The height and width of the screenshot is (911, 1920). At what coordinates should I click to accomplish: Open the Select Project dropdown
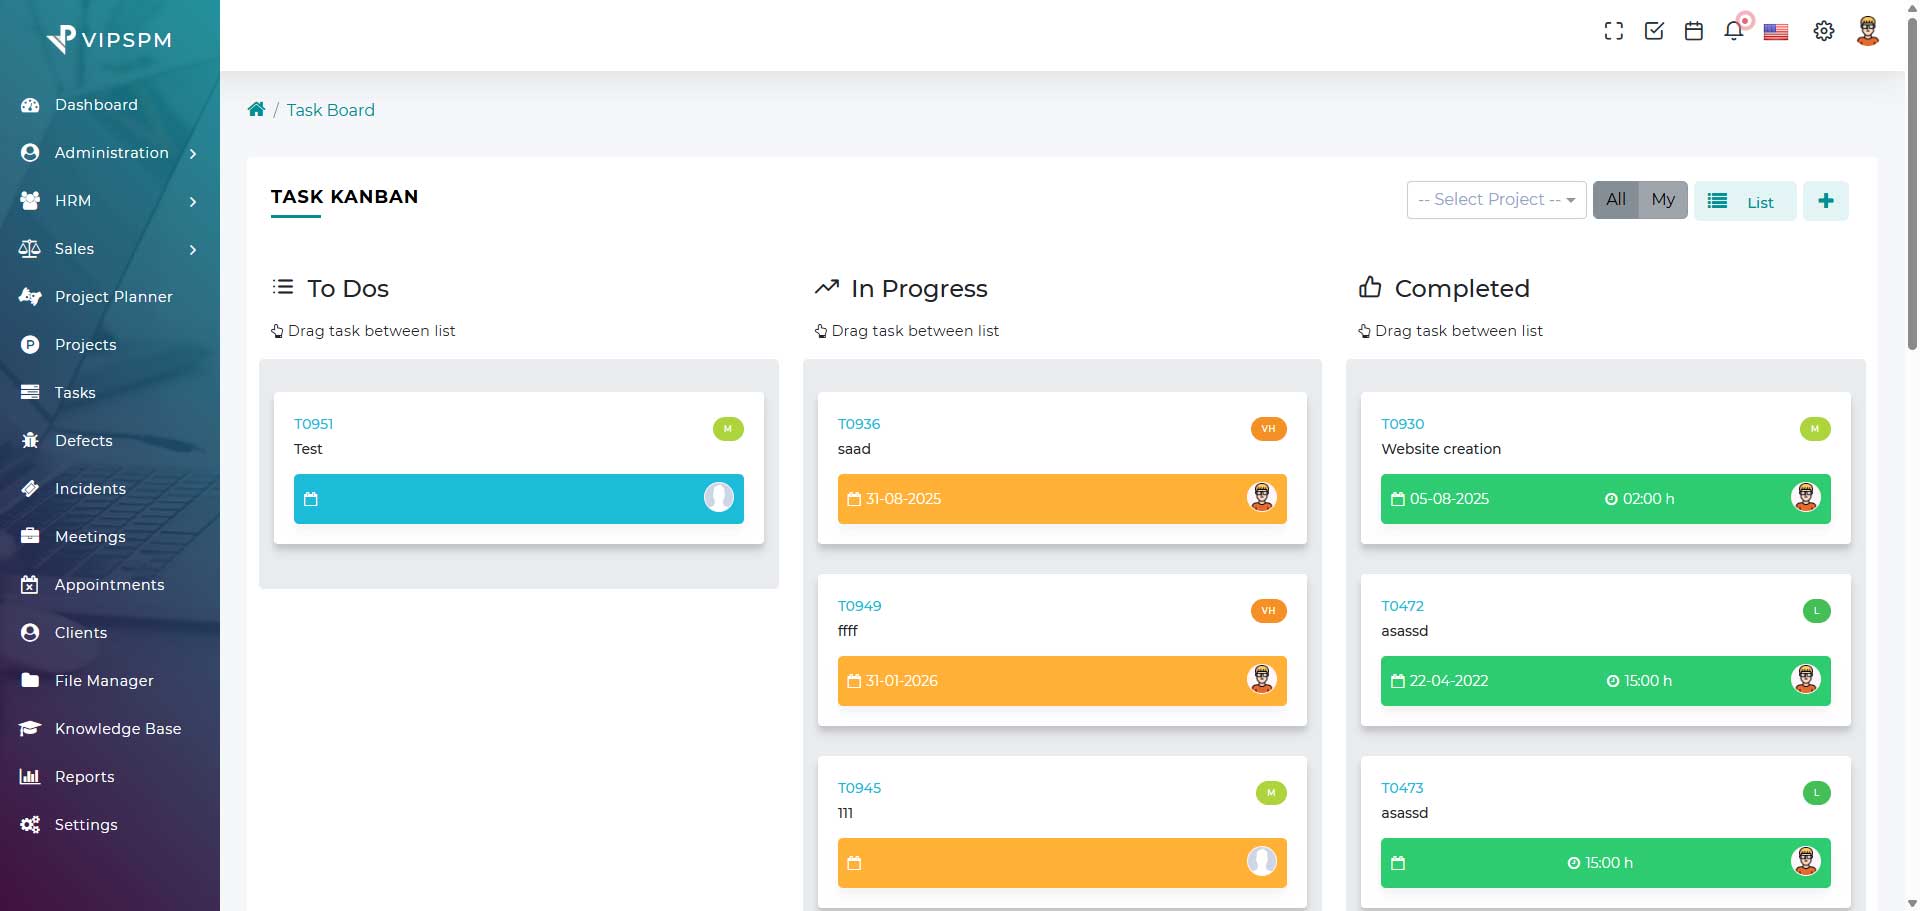(x=1496, y=200)
